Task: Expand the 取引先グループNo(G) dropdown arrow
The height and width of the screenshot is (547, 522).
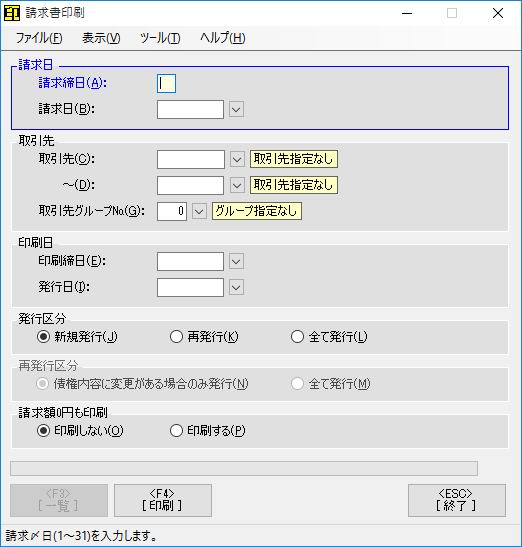Action: tap(199, 211)
